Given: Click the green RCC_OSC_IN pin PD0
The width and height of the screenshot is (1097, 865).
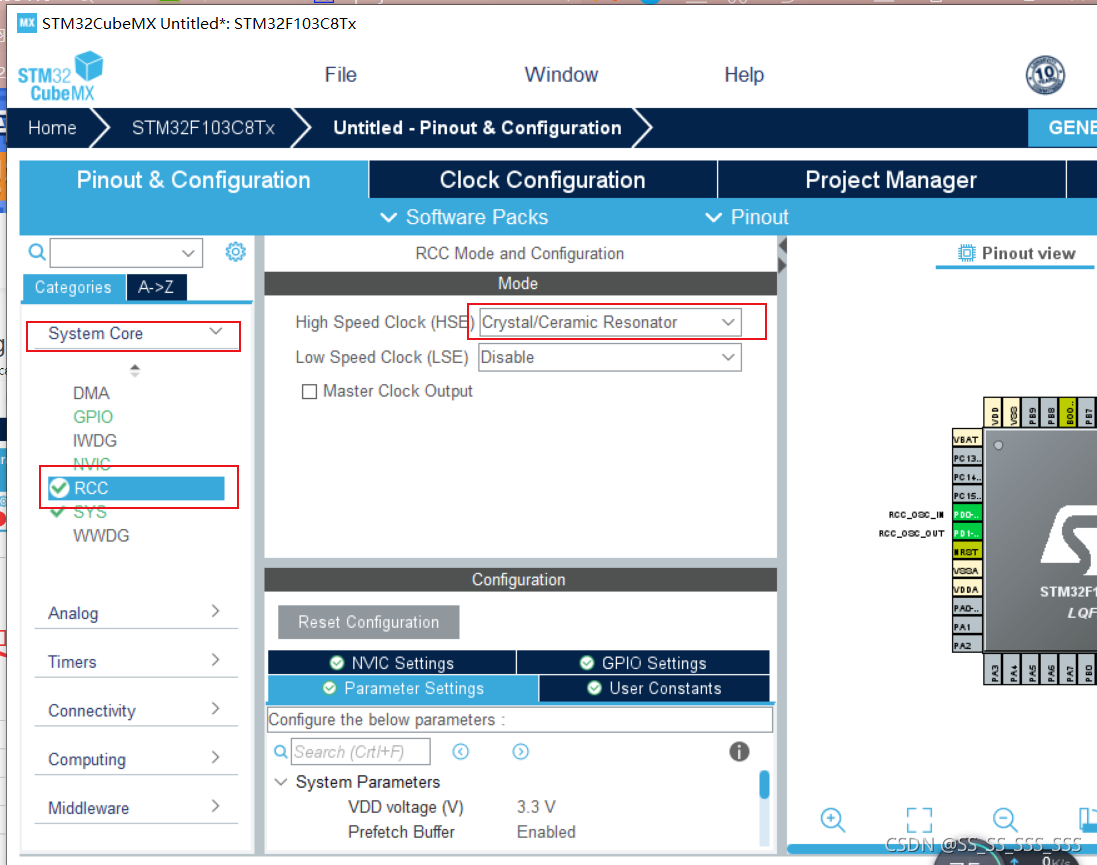Looking at the screenshot, I should tap(967, 514).
